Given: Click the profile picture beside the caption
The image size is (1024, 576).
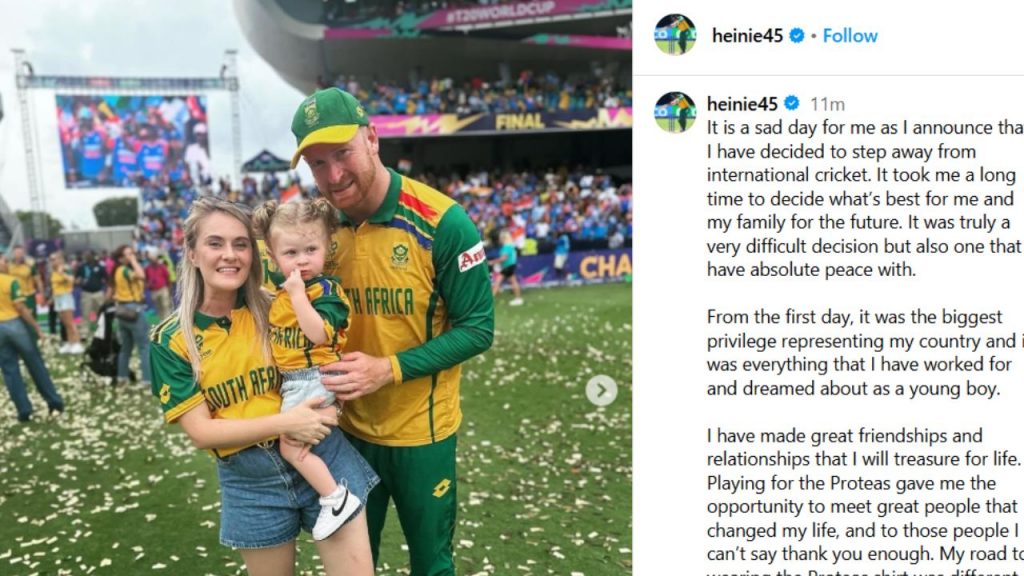Looking at the screenshot, I should pyautogui.click(x=675, y=111).
